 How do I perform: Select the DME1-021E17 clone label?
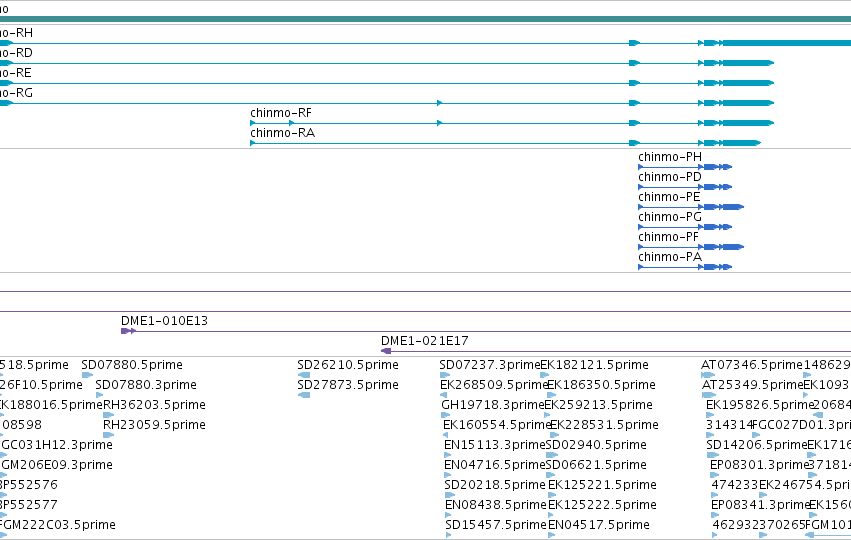[424, 341]
